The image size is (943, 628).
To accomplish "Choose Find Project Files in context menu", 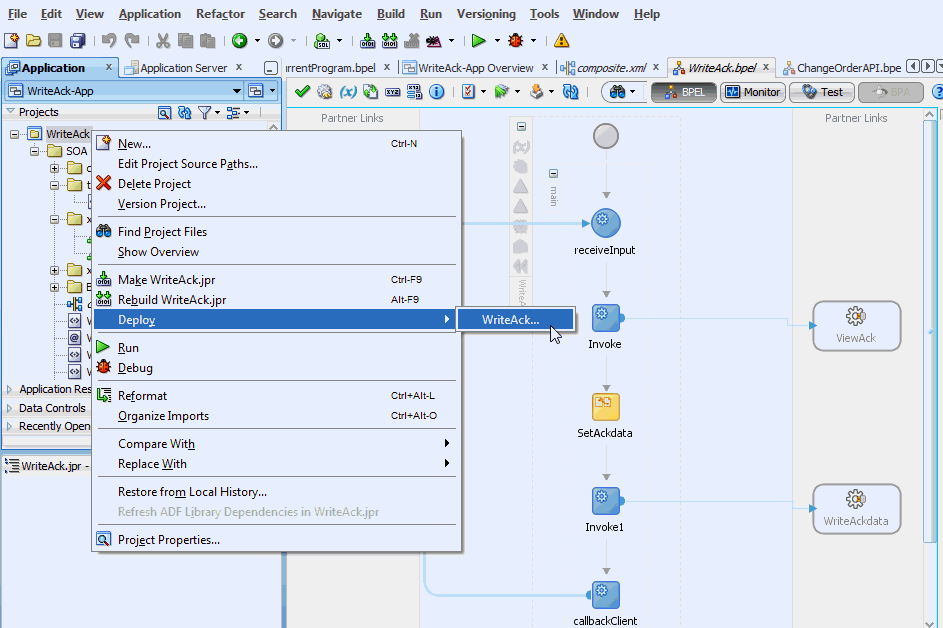I will point(277,232).
